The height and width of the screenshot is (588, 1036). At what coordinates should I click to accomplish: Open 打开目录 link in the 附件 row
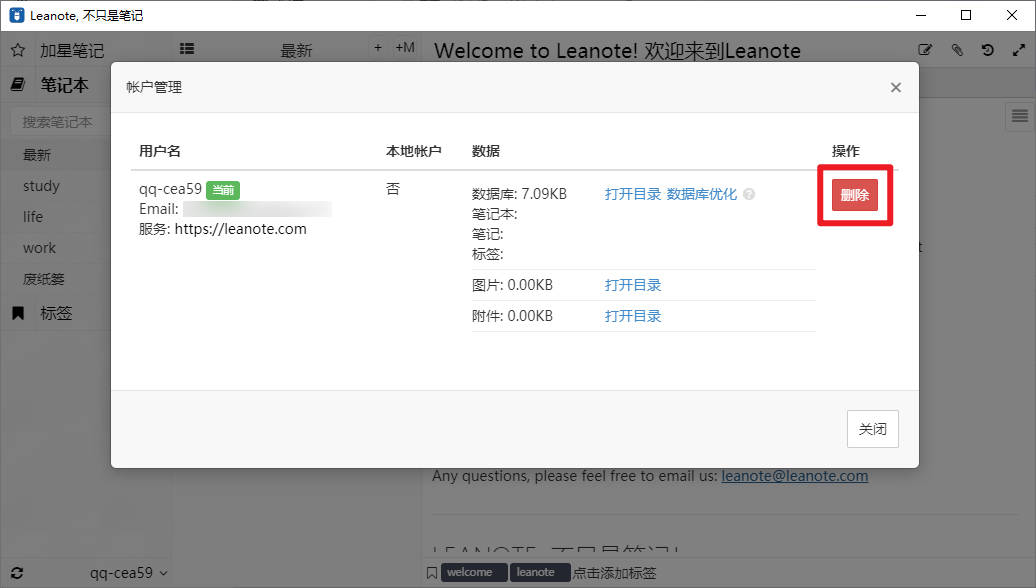tap(632, 316)
